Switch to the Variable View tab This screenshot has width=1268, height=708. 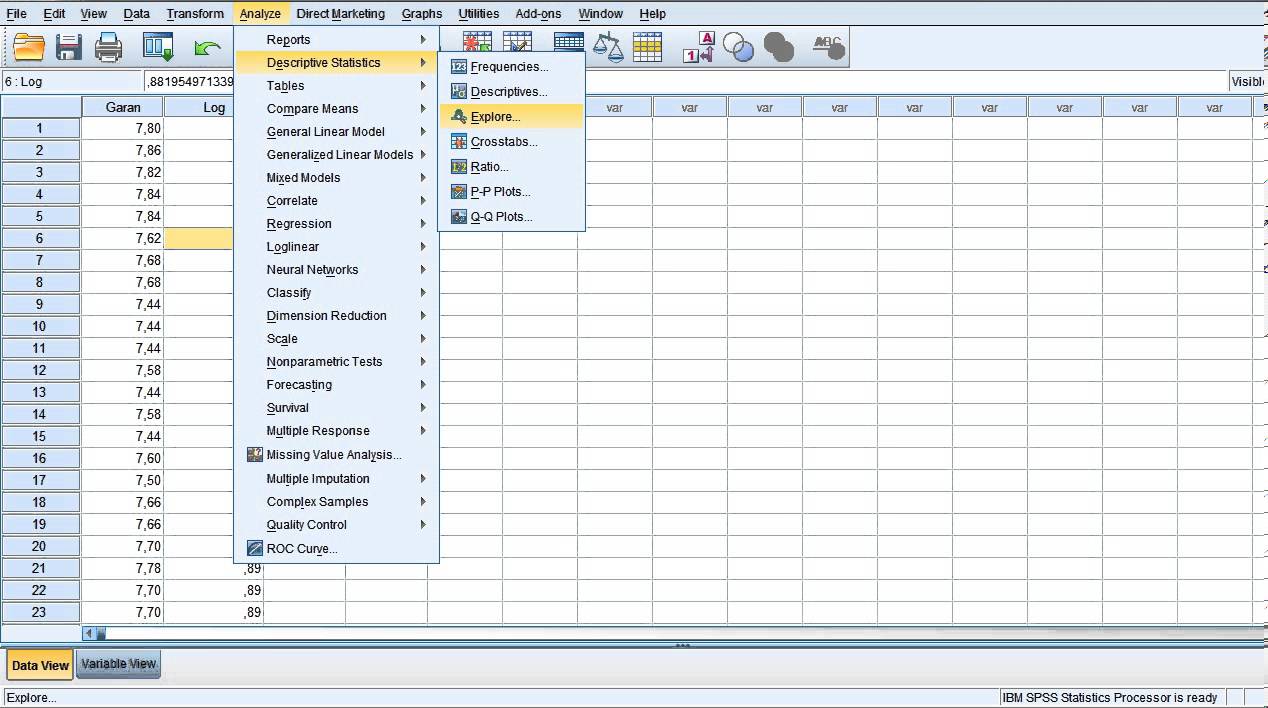click(118, 664)
